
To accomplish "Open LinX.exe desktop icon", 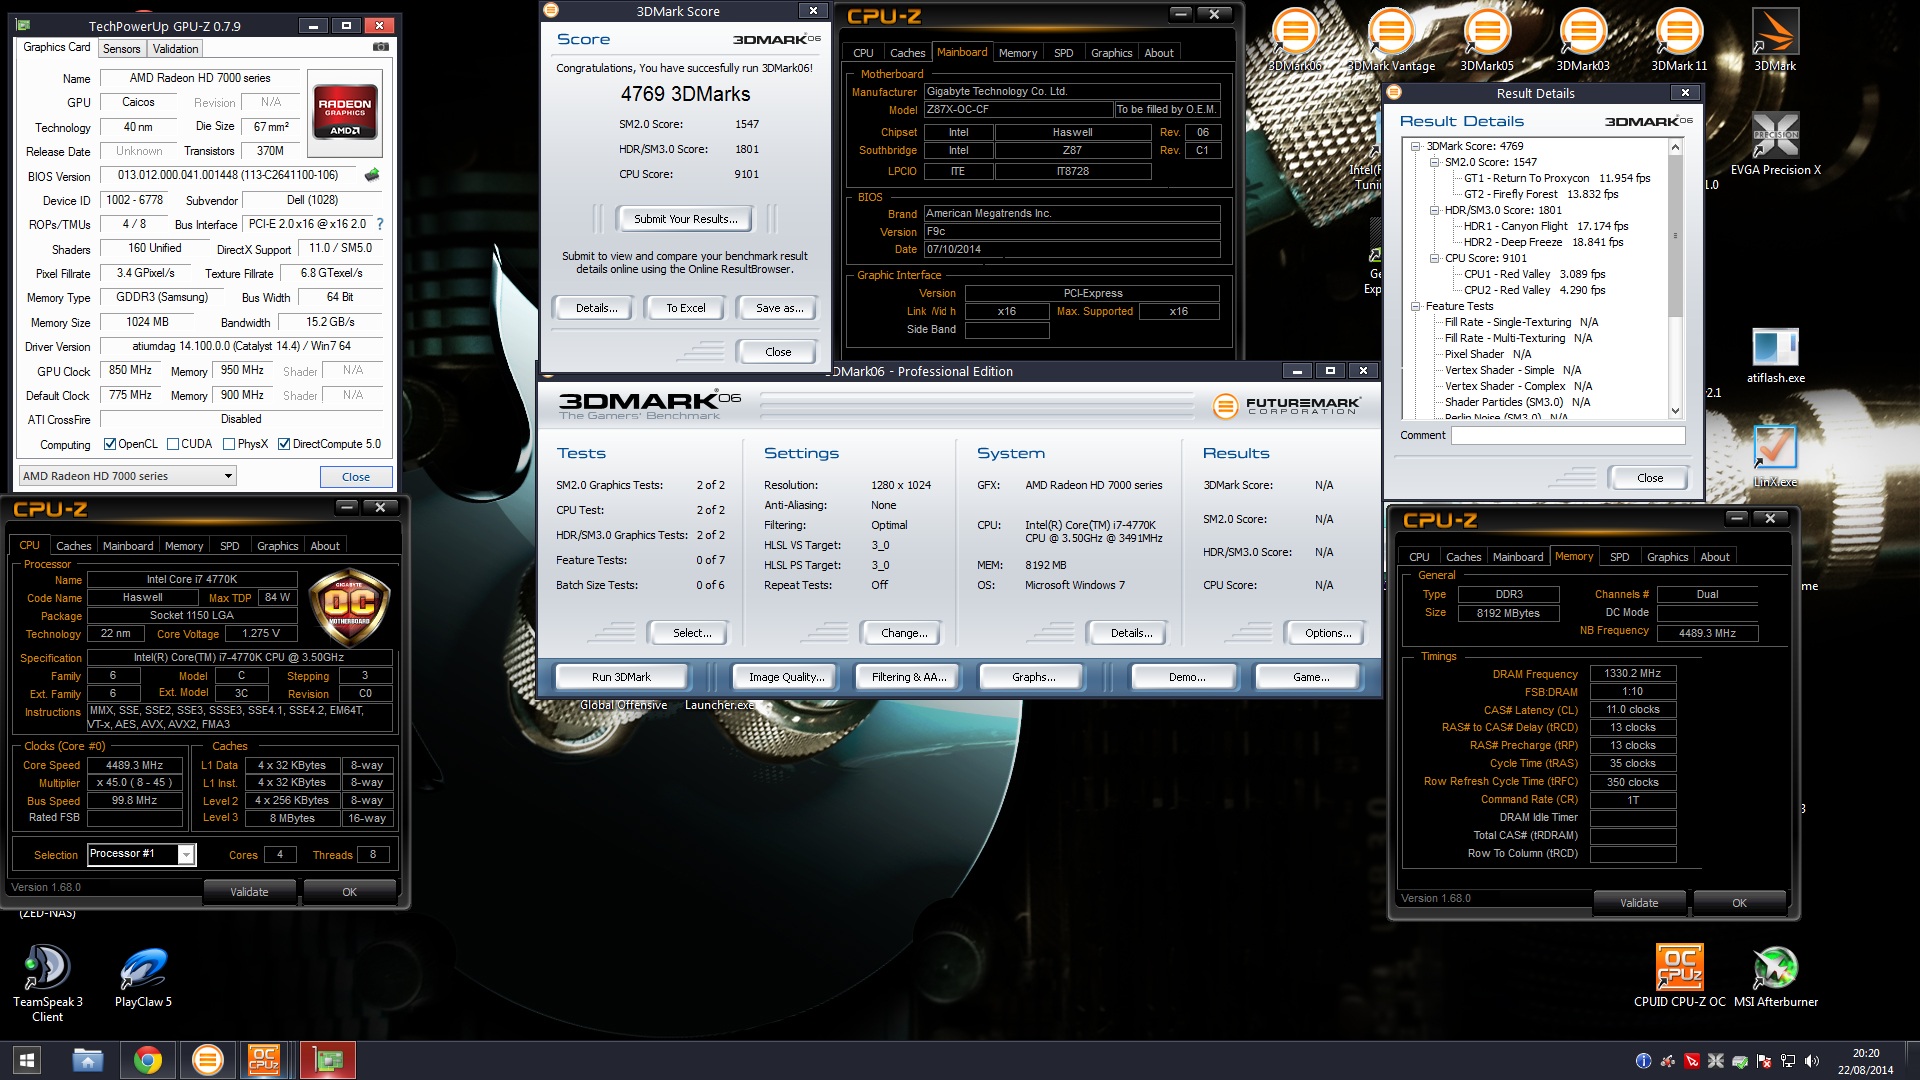I will (1775, 456).
